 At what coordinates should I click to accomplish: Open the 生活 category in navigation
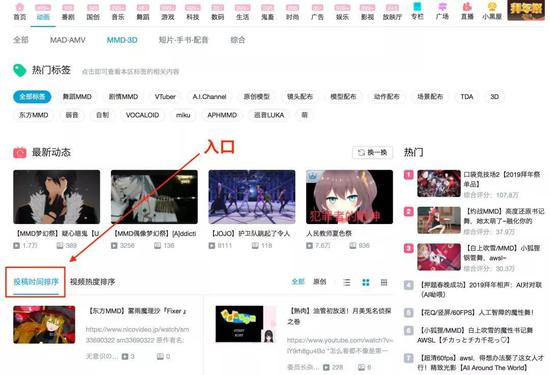(x=242, y=12)
